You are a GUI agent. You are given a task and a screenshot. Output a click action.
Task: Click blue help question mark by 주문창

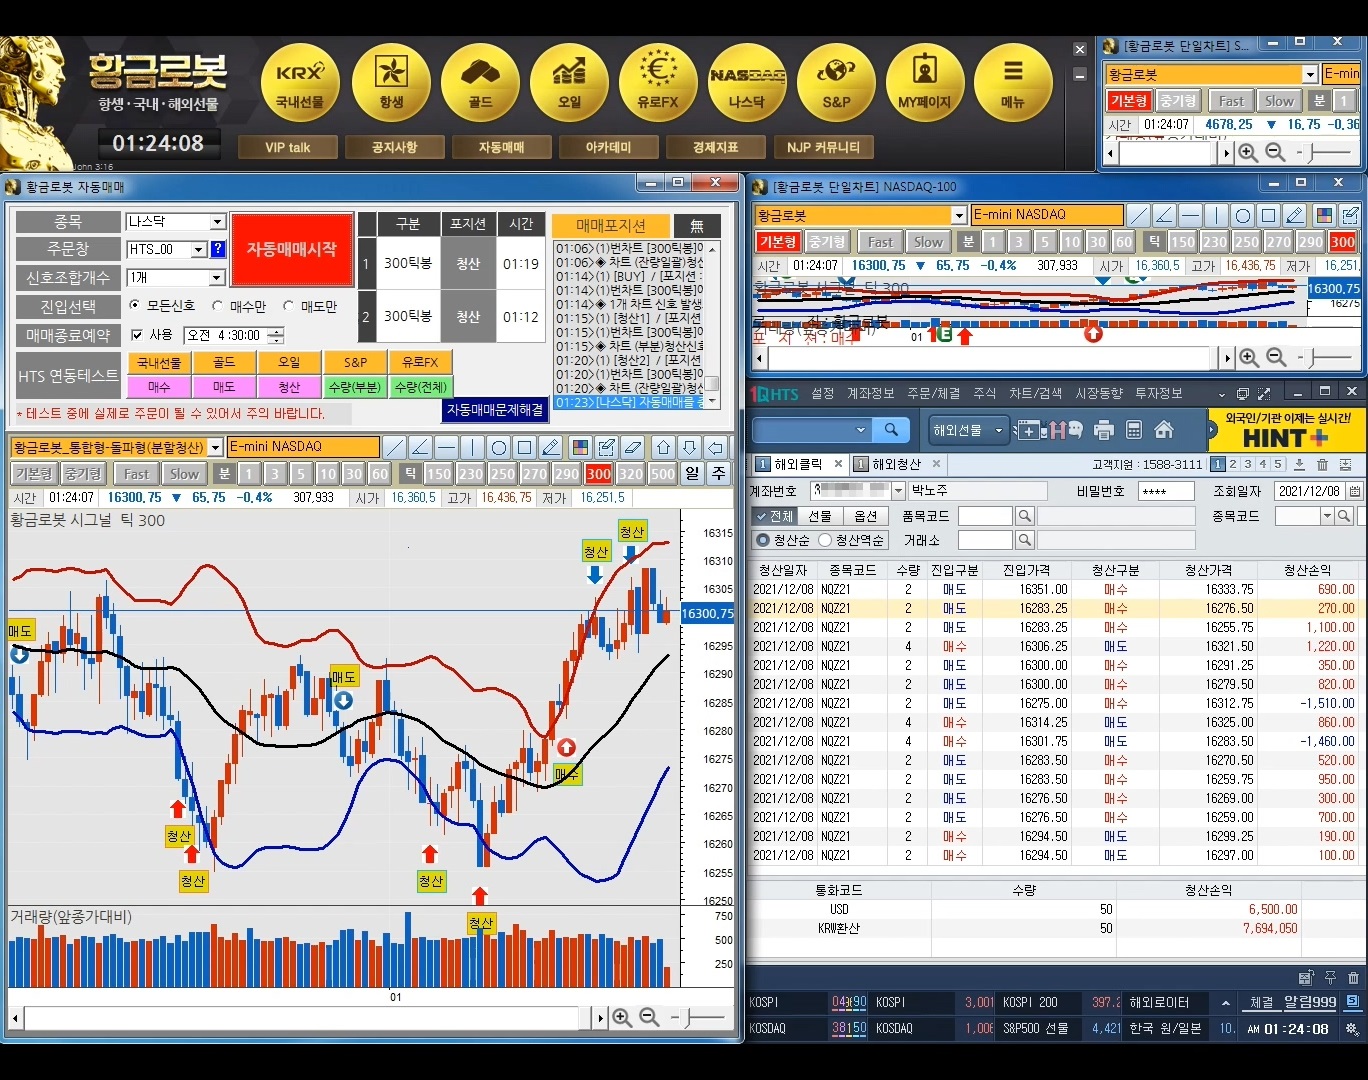(x=218, y=249)
